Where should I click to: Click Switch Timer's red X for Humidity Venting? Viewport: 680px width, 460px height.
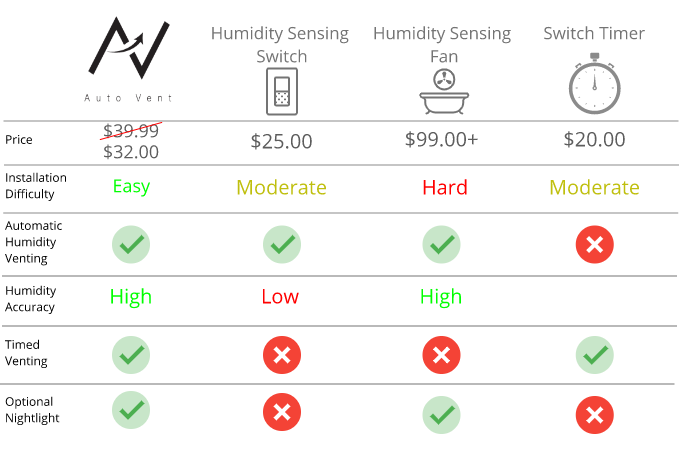pyautogui.click(x=594, y=243)
